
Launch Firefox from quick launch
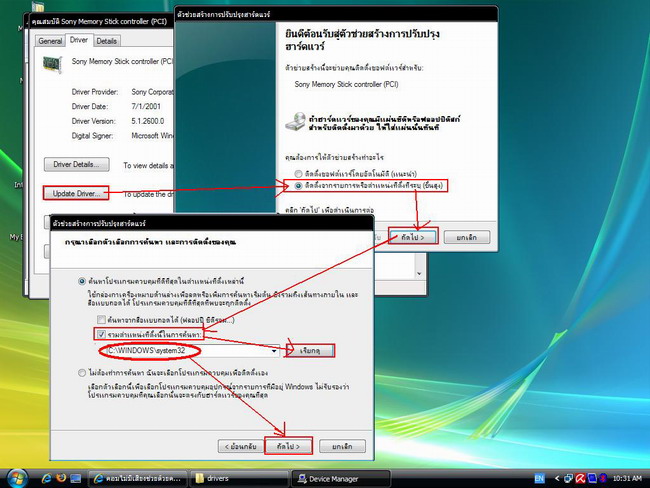[x=61, y=478]
